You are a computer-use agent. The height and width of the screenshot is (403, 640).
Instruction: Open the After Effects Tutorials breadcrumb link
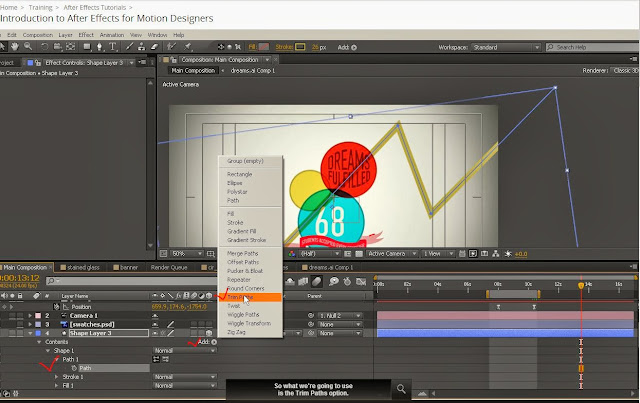click(x=94, y=7)
